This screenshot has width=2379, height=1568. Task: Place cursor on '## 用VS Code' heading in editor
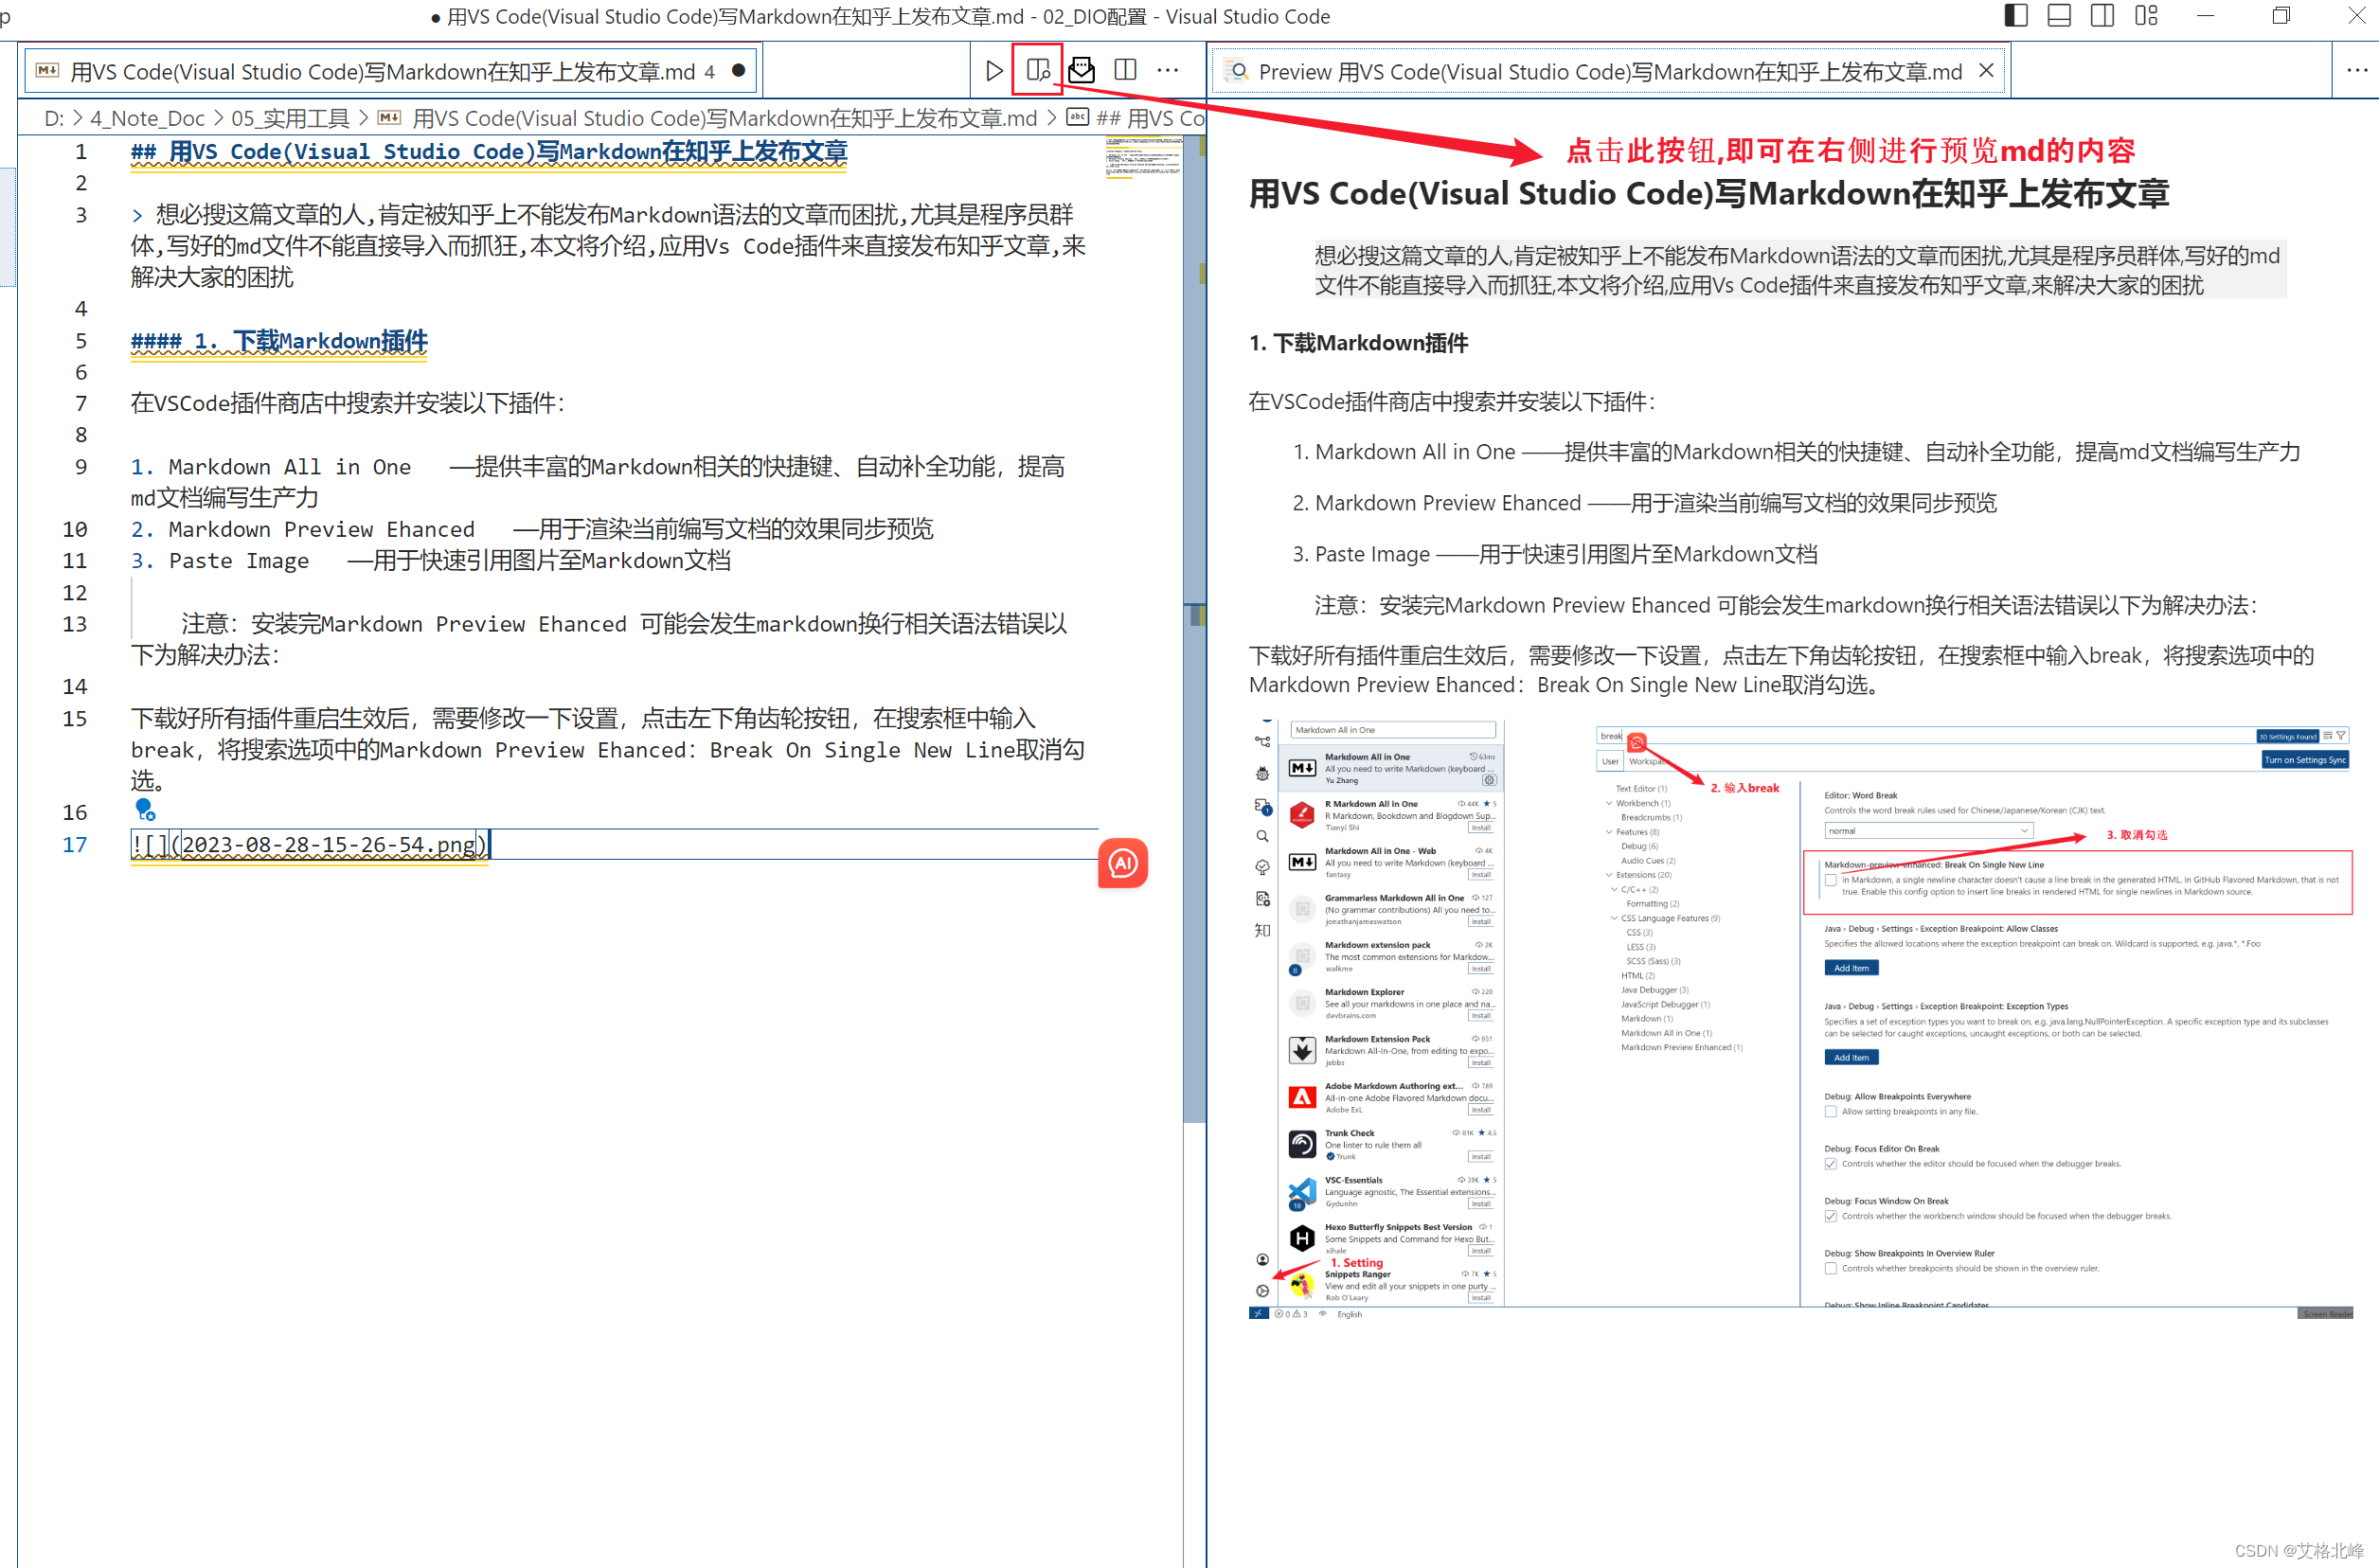(489, 152)
